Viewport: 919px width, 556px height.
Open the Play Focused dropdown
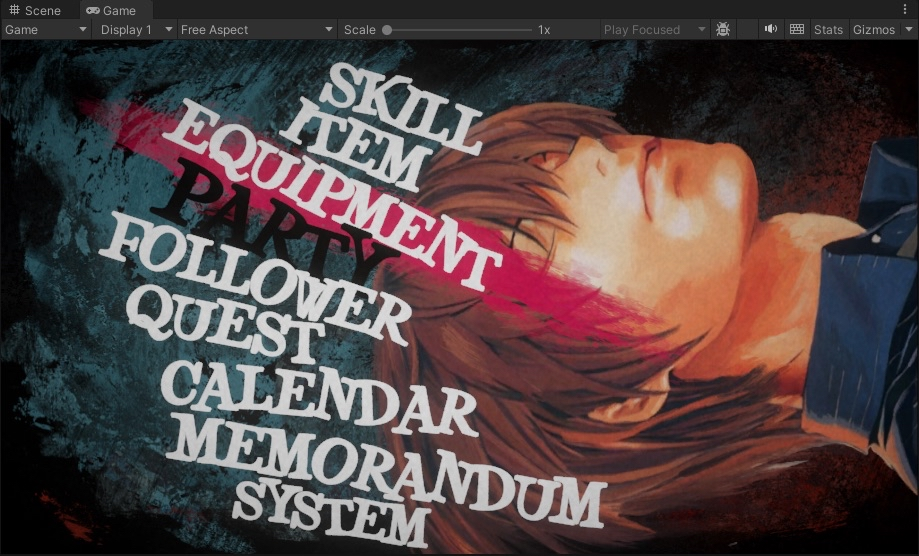pos(655,30)
